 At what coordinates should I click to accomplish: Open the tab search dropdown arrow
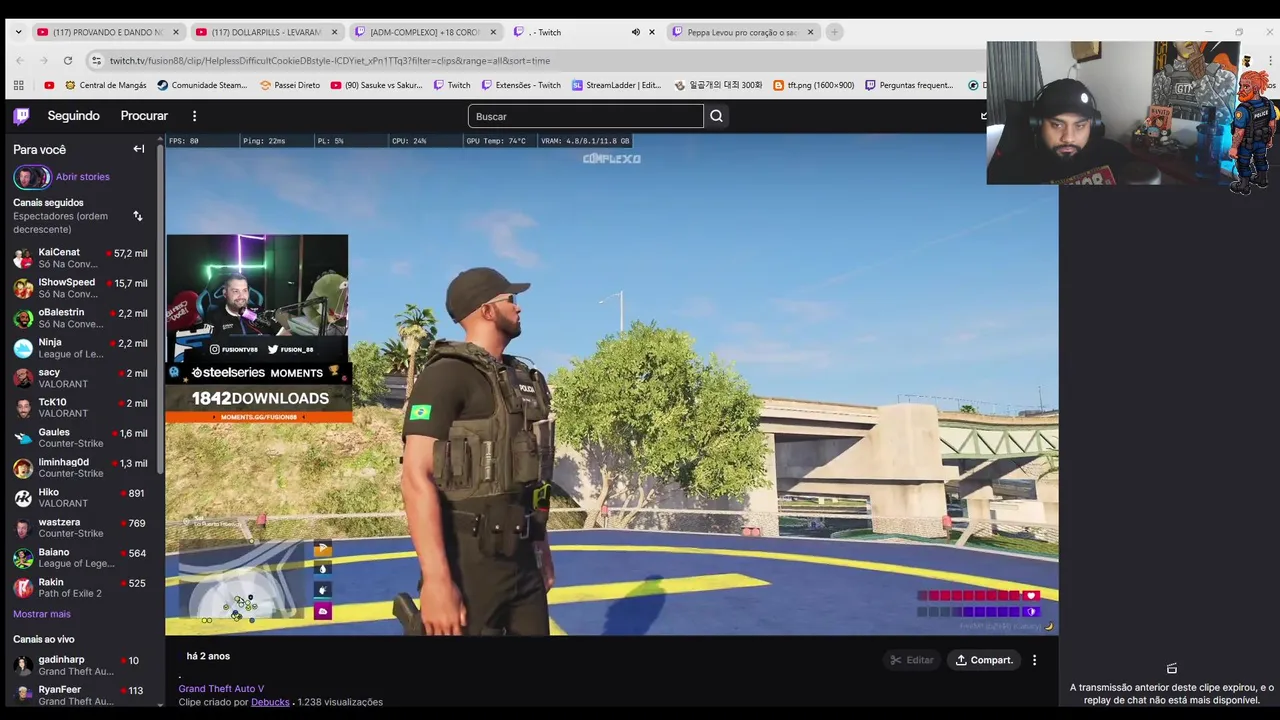(18, 32)
